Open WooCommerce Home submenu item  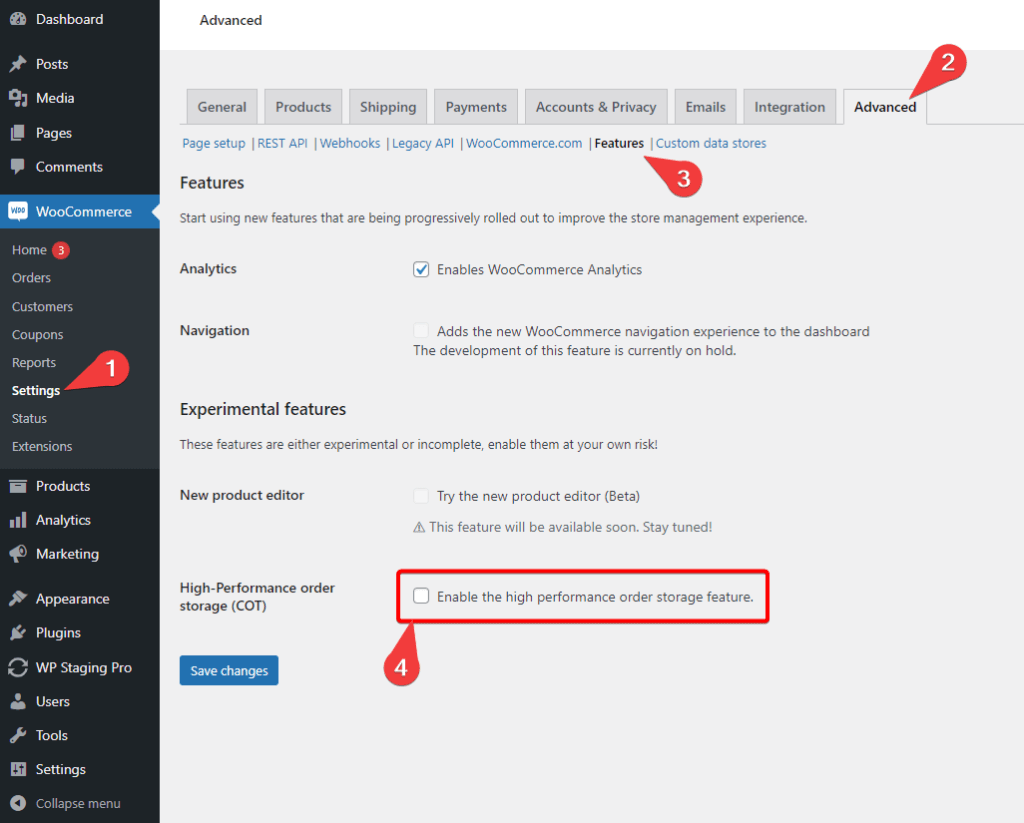coord(29,250)
